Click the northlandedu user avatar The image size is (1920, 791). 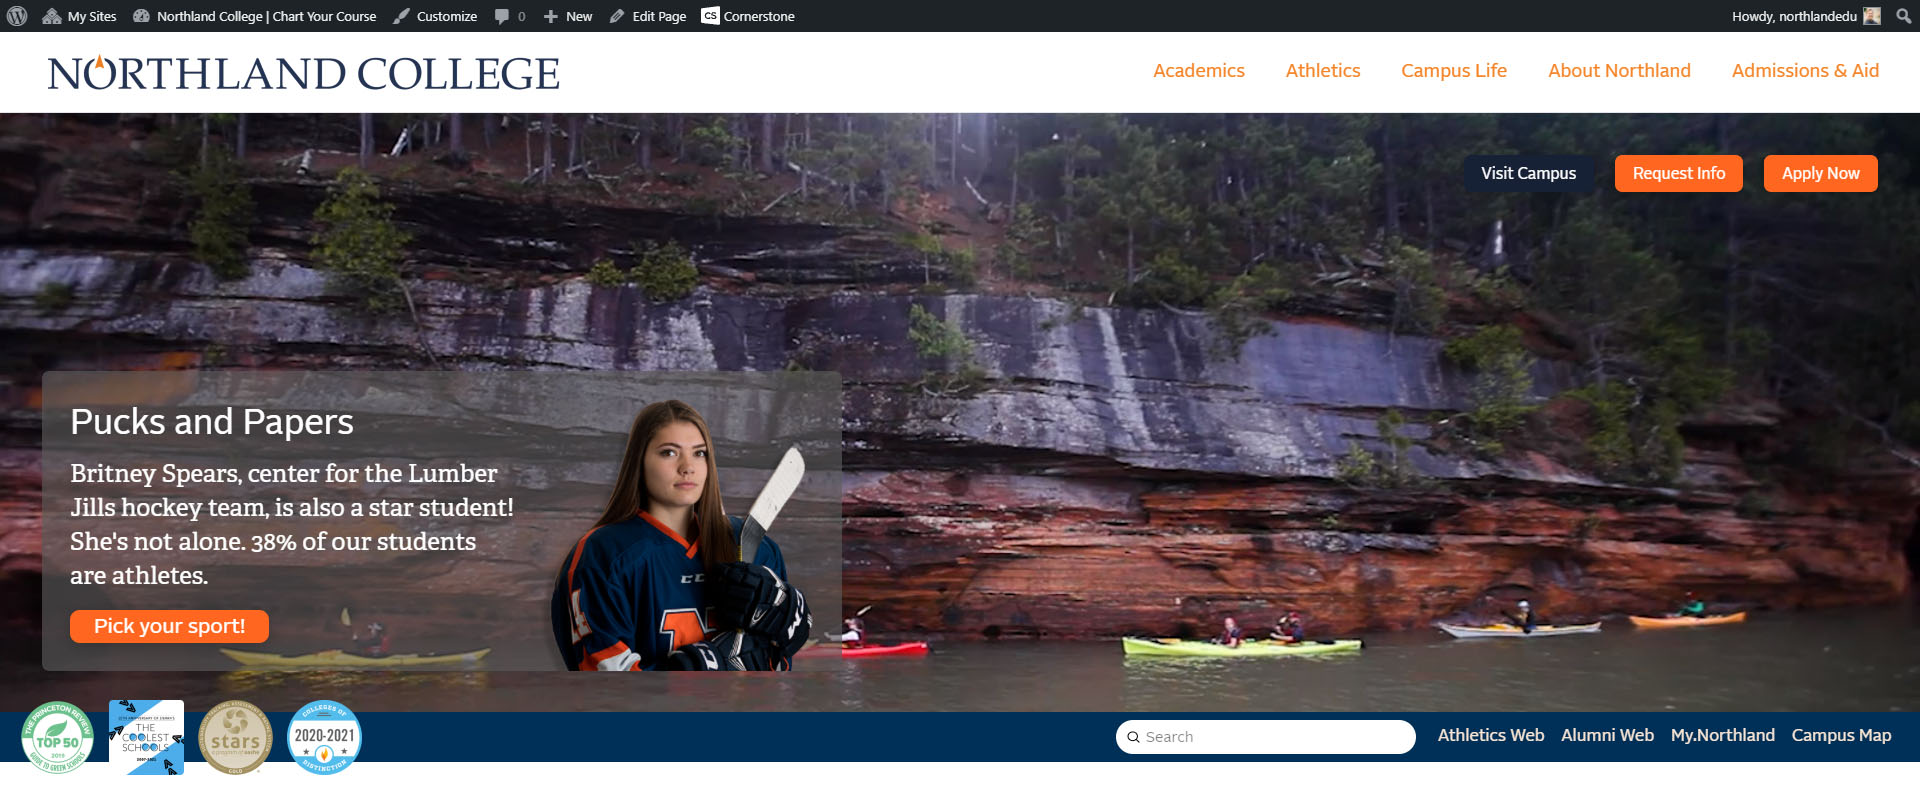1872,16
